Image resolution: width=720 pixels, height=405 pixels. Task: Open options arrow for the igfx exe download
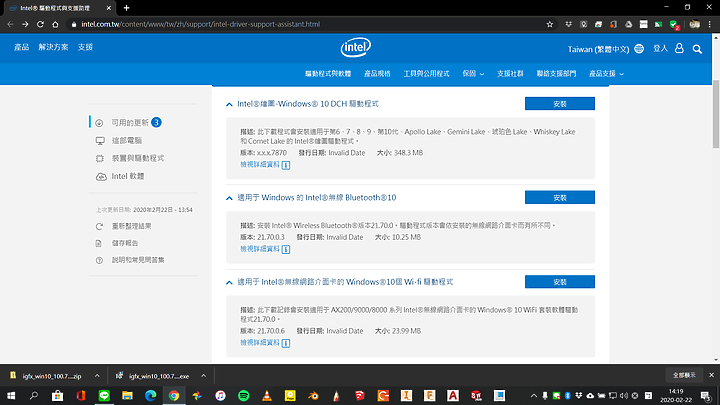(x=203, y=376)
